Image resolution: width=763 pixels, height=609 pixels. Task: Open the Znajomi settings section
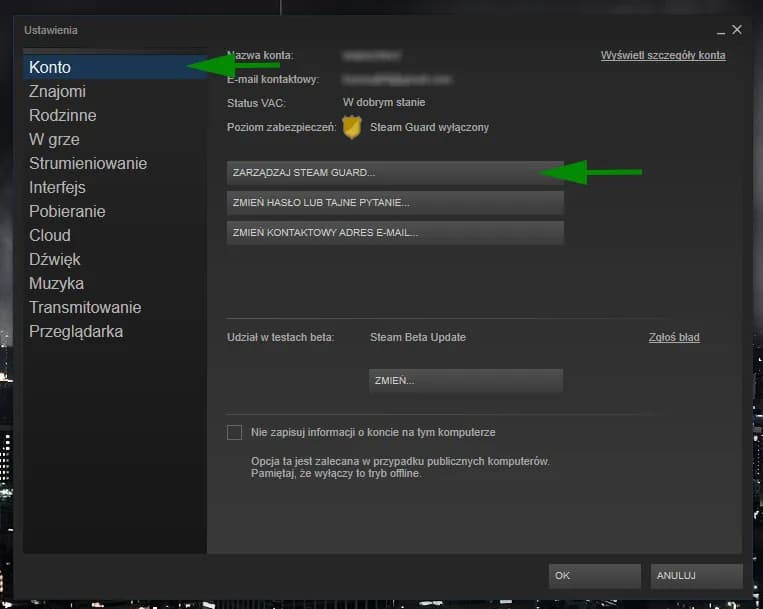coord(57,91)
